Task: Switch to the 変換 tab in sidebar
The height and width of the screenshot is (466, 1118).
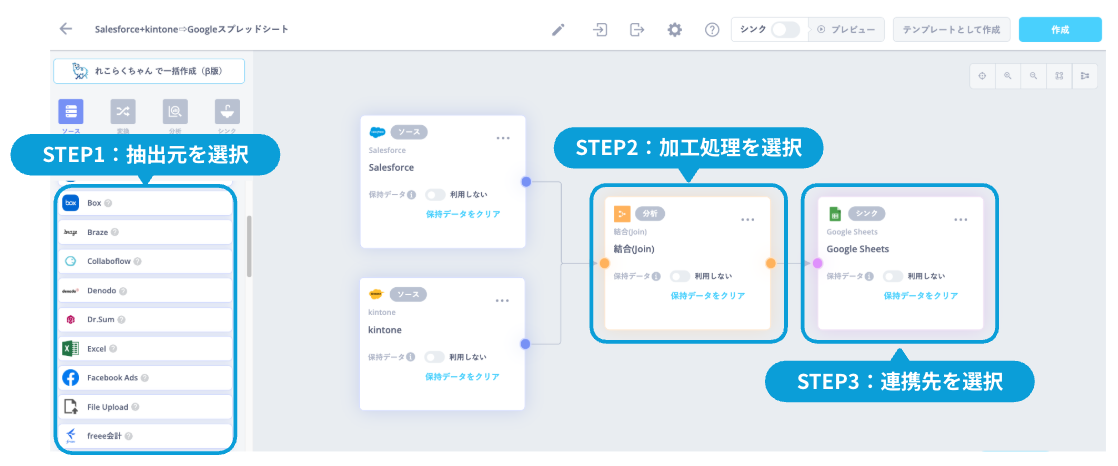Action: tap(122, 112)
